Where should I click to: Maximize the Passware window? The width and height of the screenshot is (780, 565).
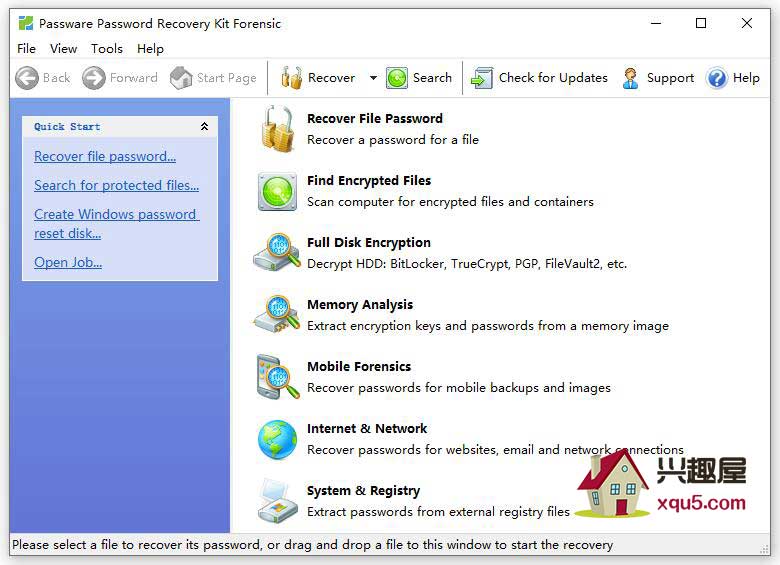(701, 23)
